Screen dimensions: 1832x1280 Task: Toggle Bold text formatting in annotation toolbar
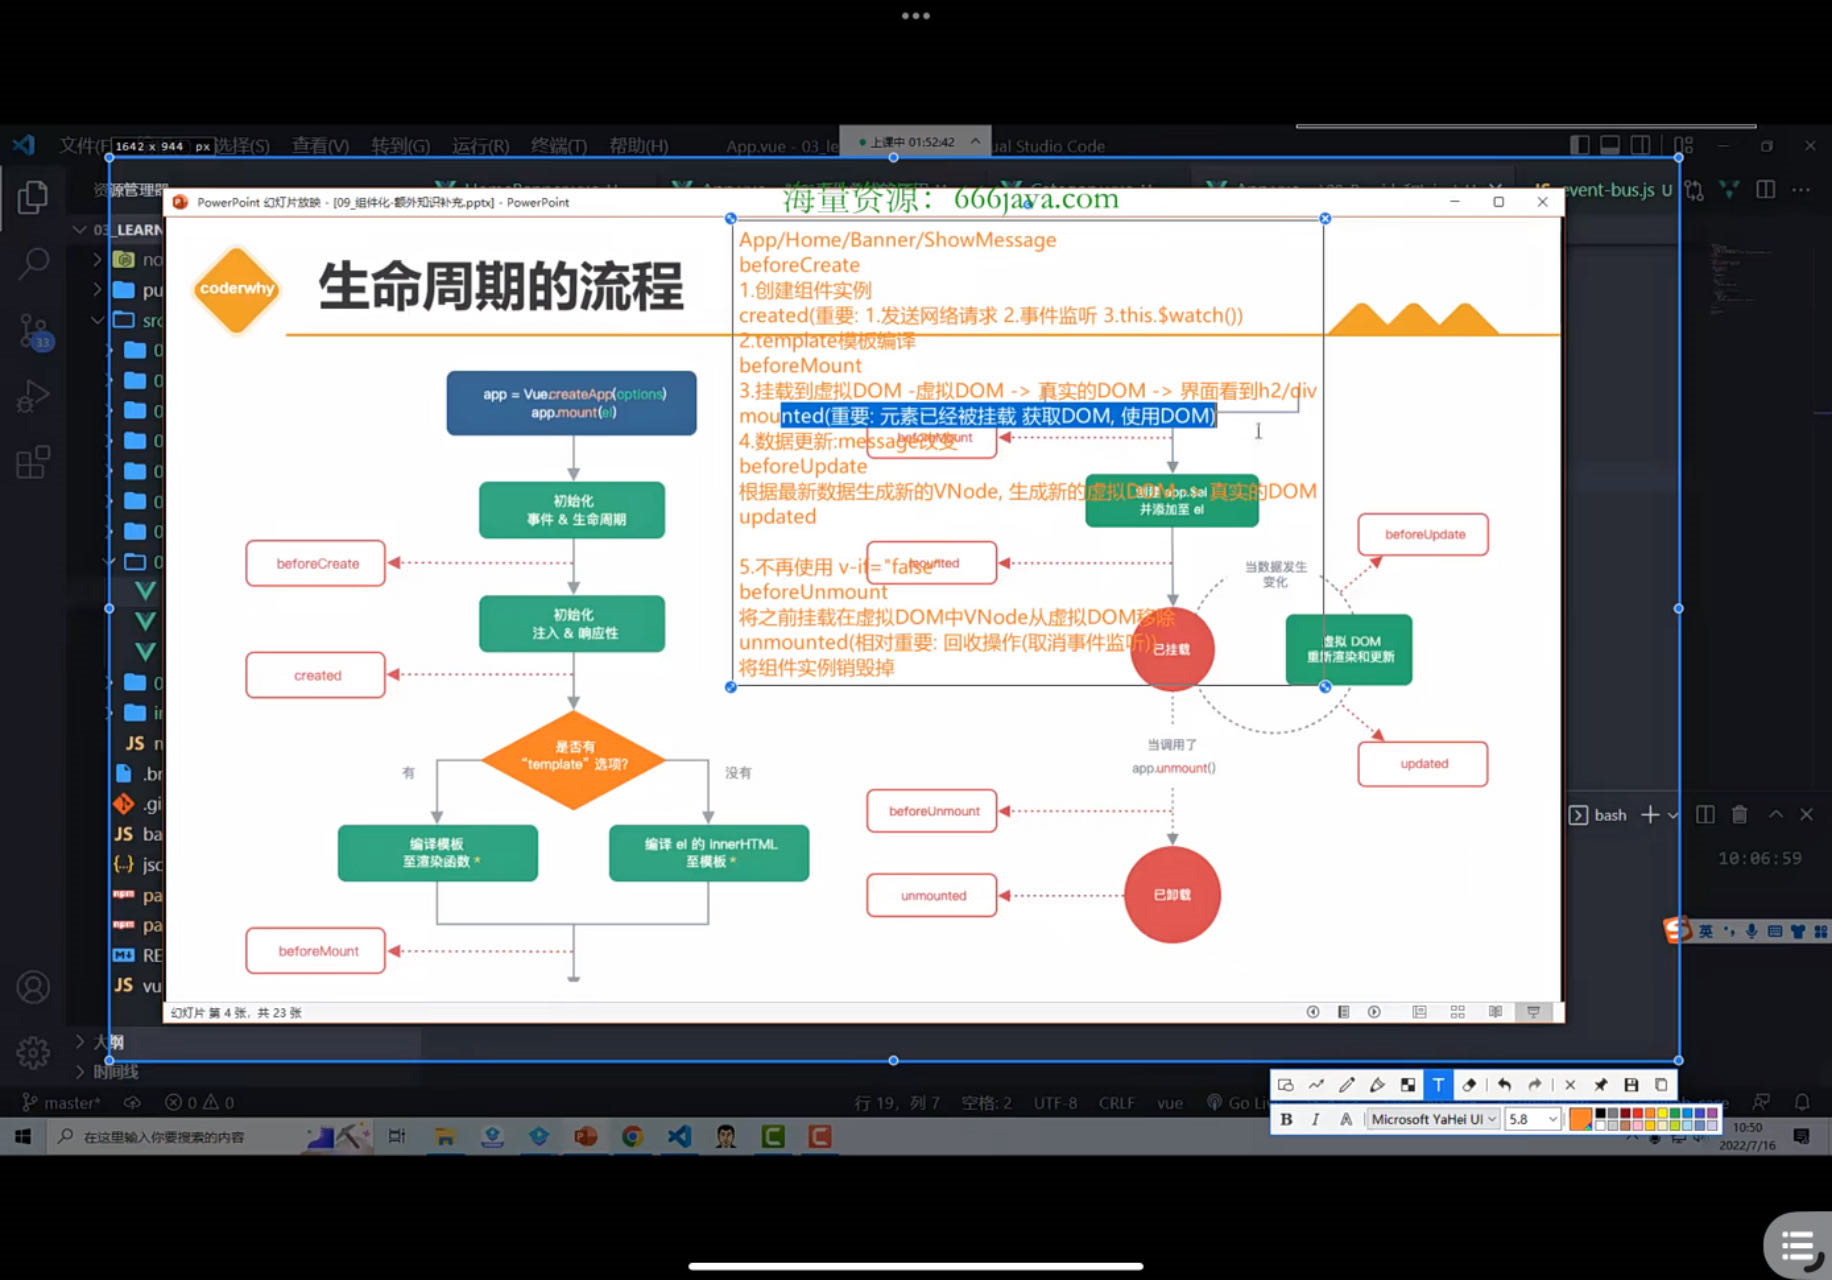(1286, 1119)
